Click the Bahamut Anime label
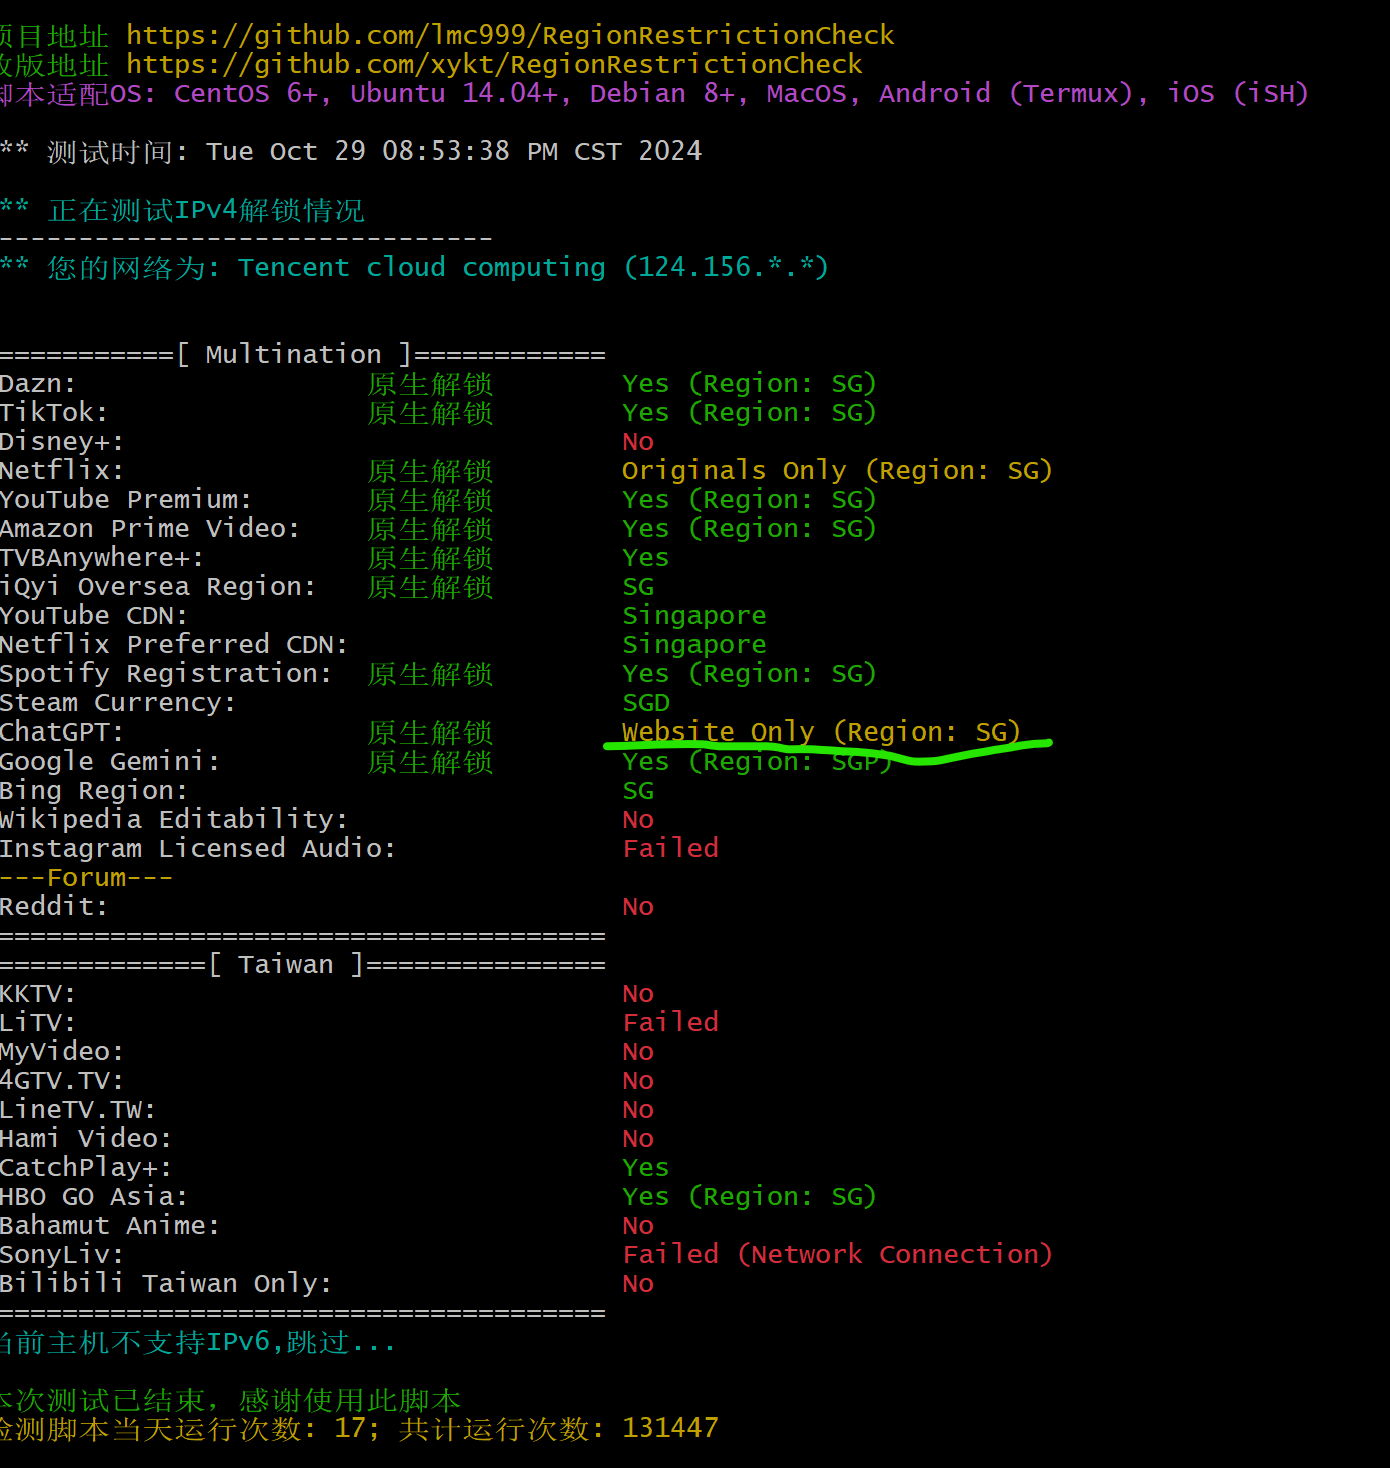This screenshot has width=1390, height=1468. tap(110, 1225)
